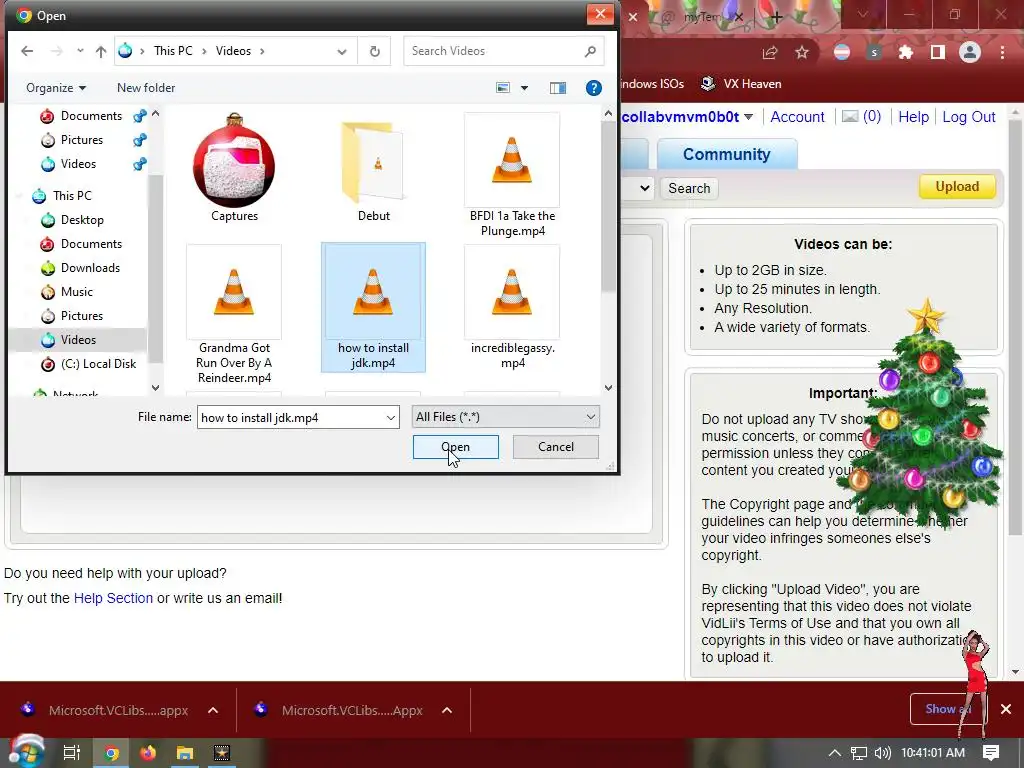Open File Explorer from the taskbar
Screen dimensions: 1024x768
[x=185, y=753]
